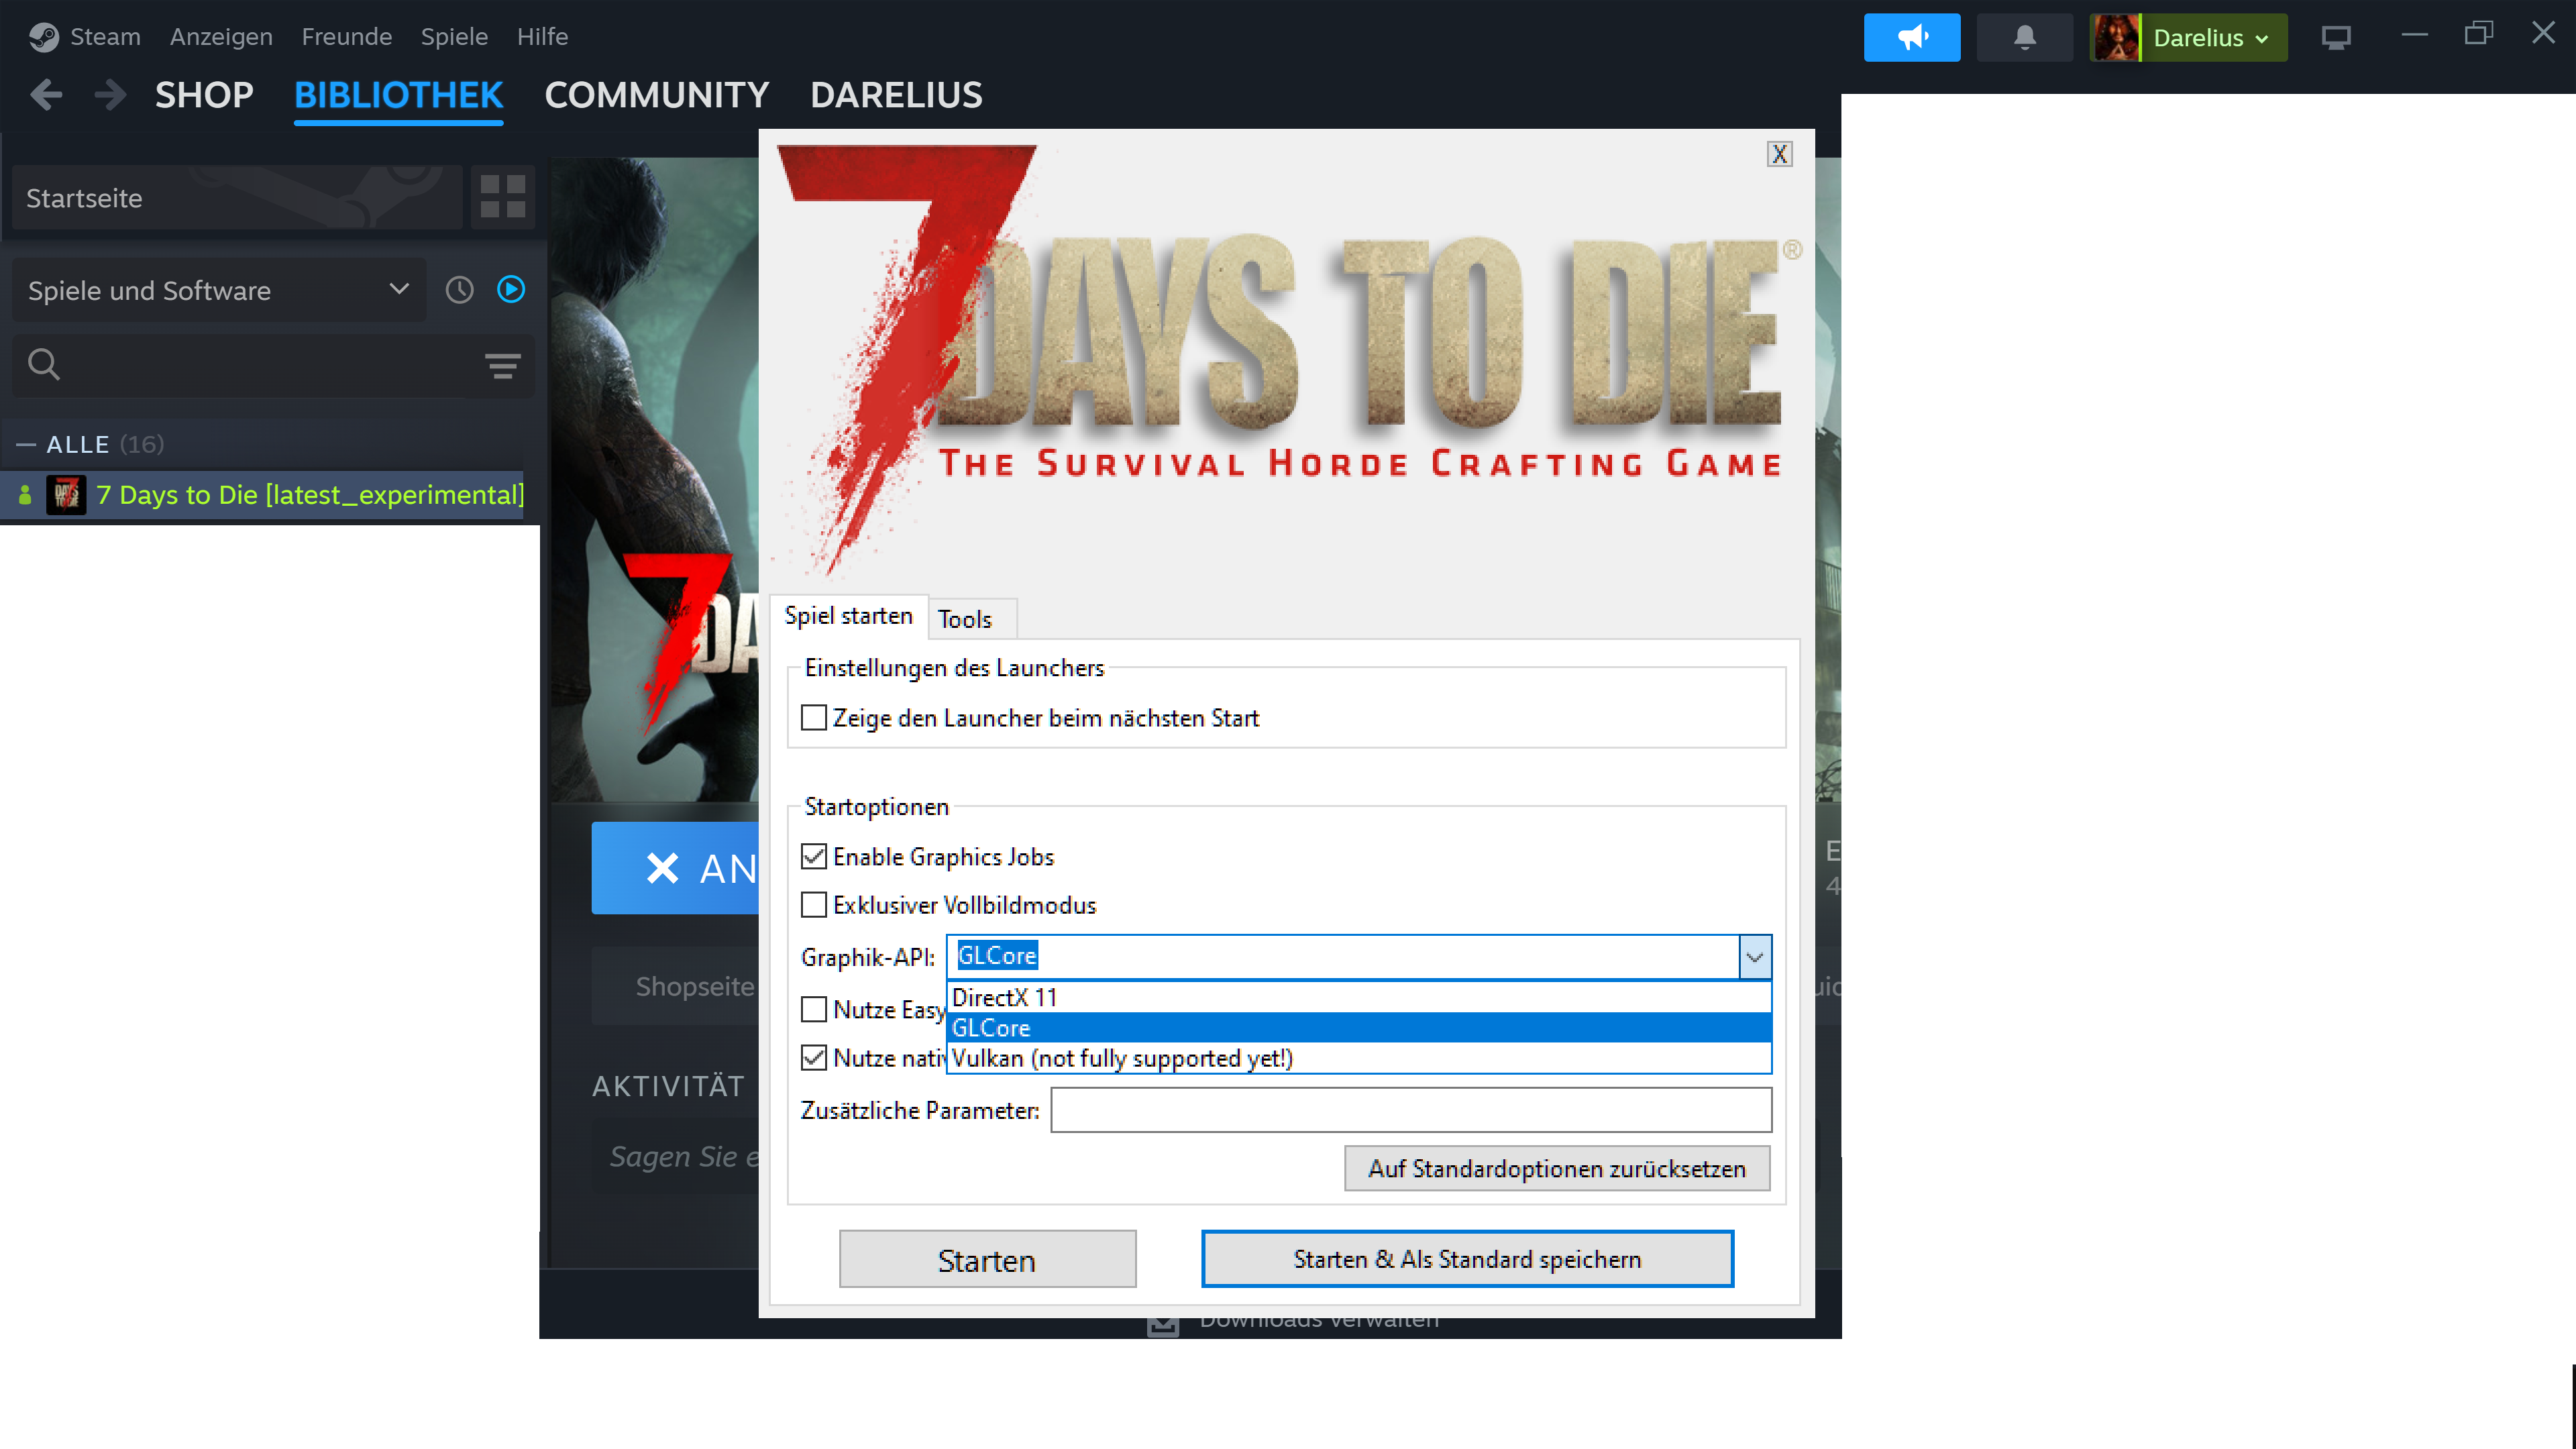Open the library grid view icon
Screen dimensions: 2576x1449
502,196
